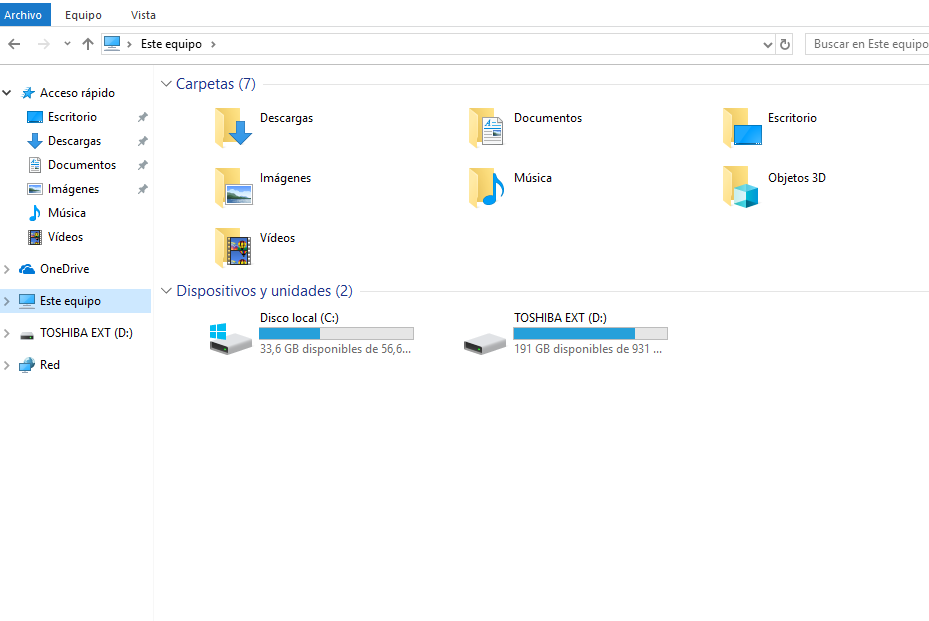Collapse Dispositivos y unidades section
The height and width of the screenshot is (621, 929).
166,291
